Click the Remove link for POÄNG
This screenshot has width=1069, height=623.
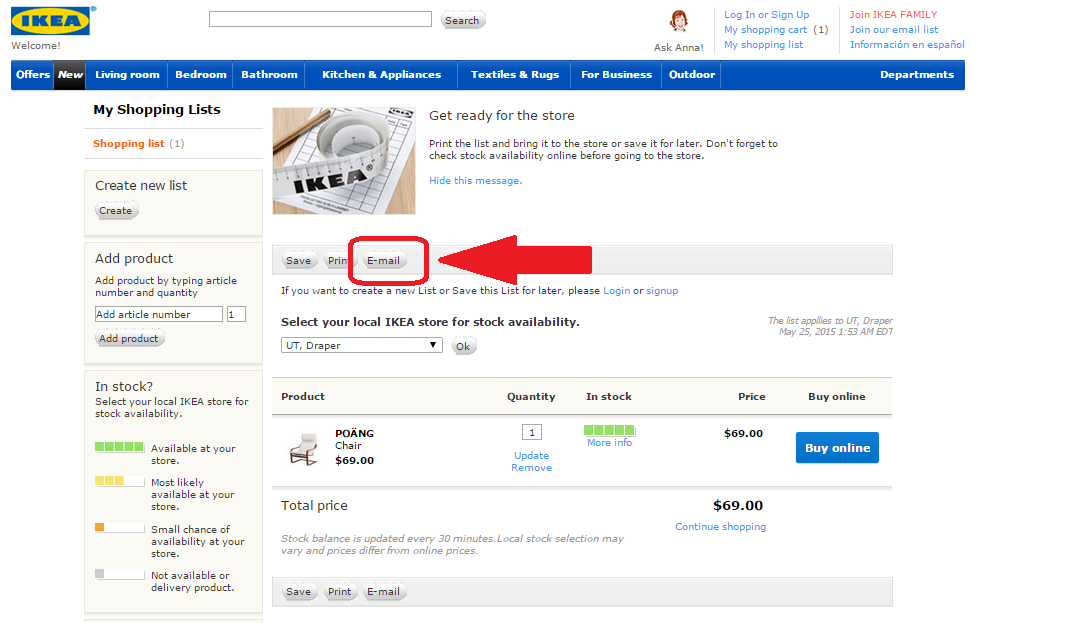pyautogui.click(x=531, y=468)
